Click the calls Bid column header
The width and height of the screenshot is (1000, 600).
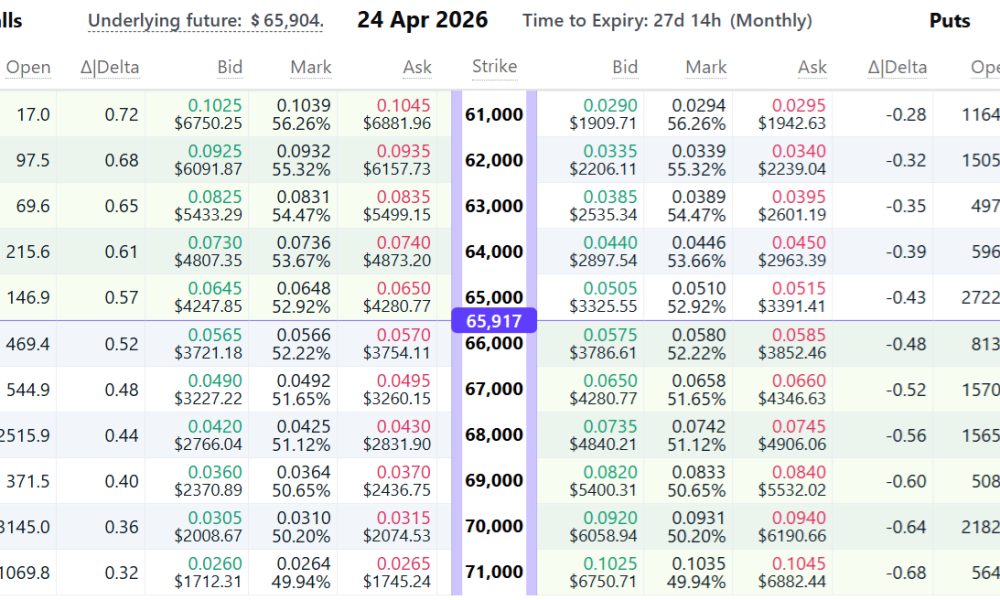coord(230,68)
